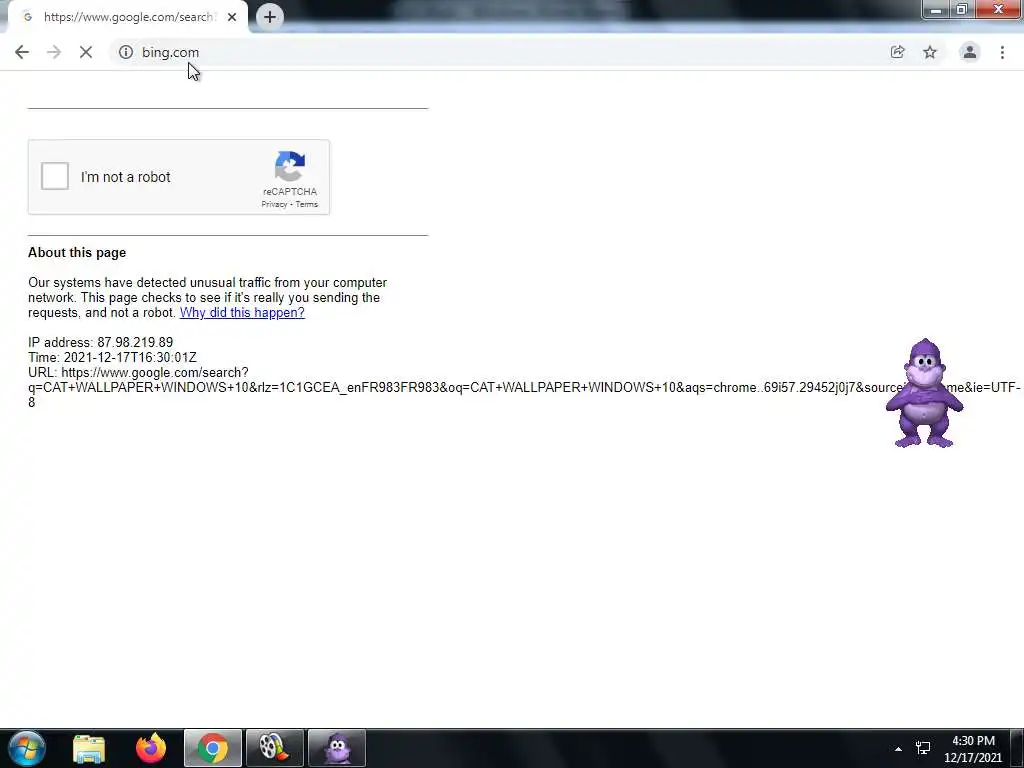Screen dimensions: 1024x768
Task: Switch to Chrome in the taskbar
Action: [213, 748]
